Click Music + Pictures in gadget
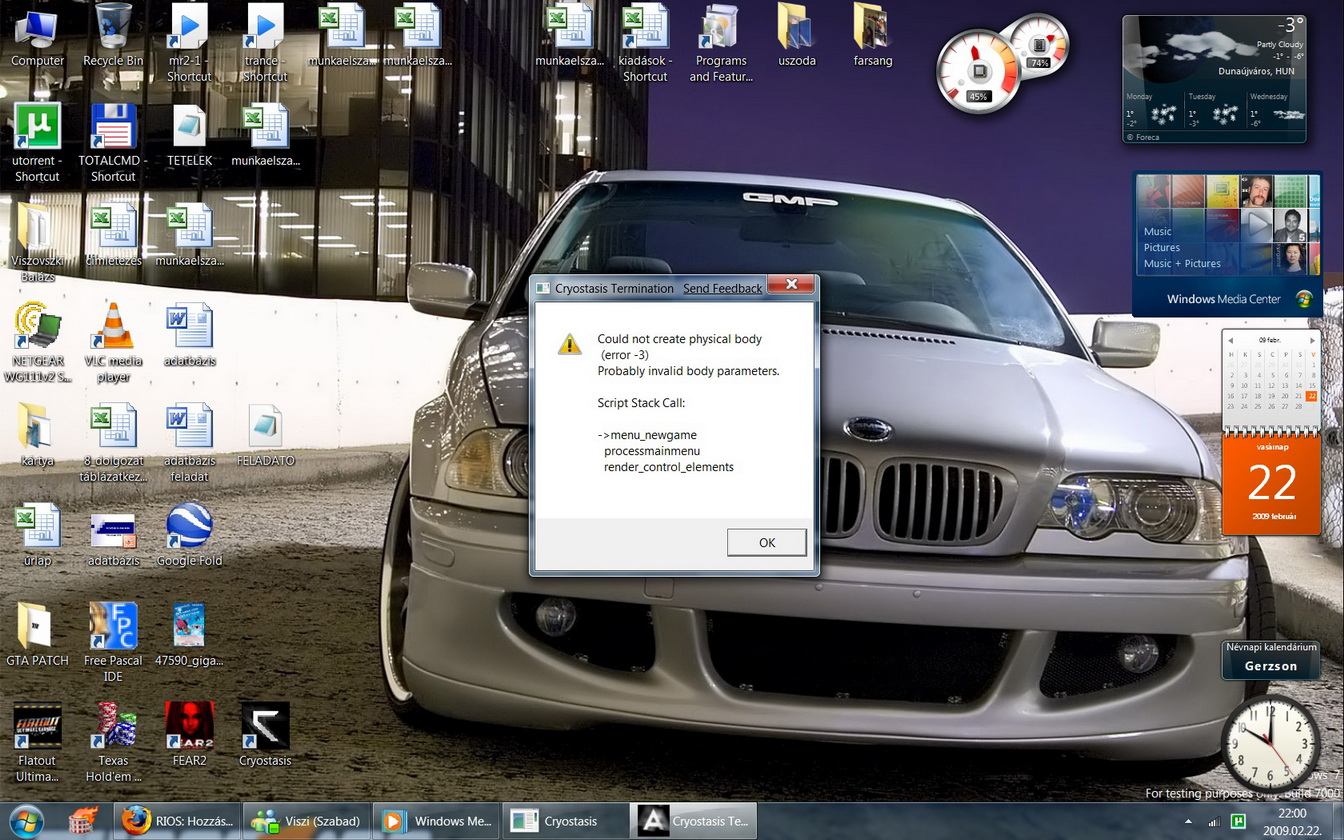 click(1182, 263)
